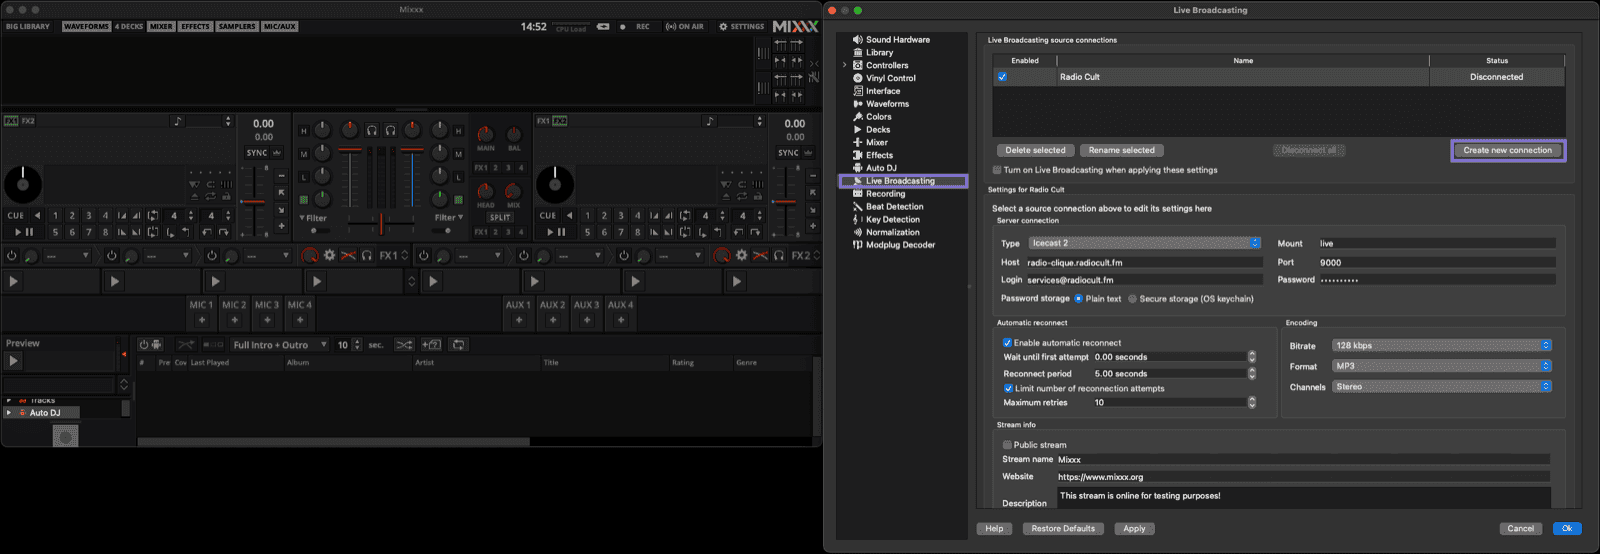Open the Format MP3 dropdown
The width and height of the screenshot is (1600, 554).
[1442, 366]
